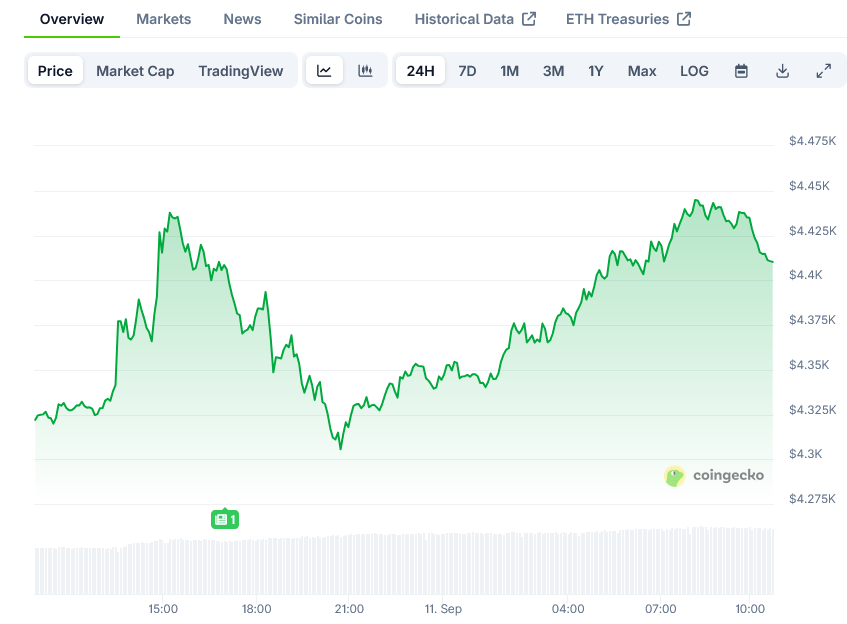Viewport: 847px width, 624px height.
Task: Toggle chart to Market Cap
Action: (x=135, y=71)
